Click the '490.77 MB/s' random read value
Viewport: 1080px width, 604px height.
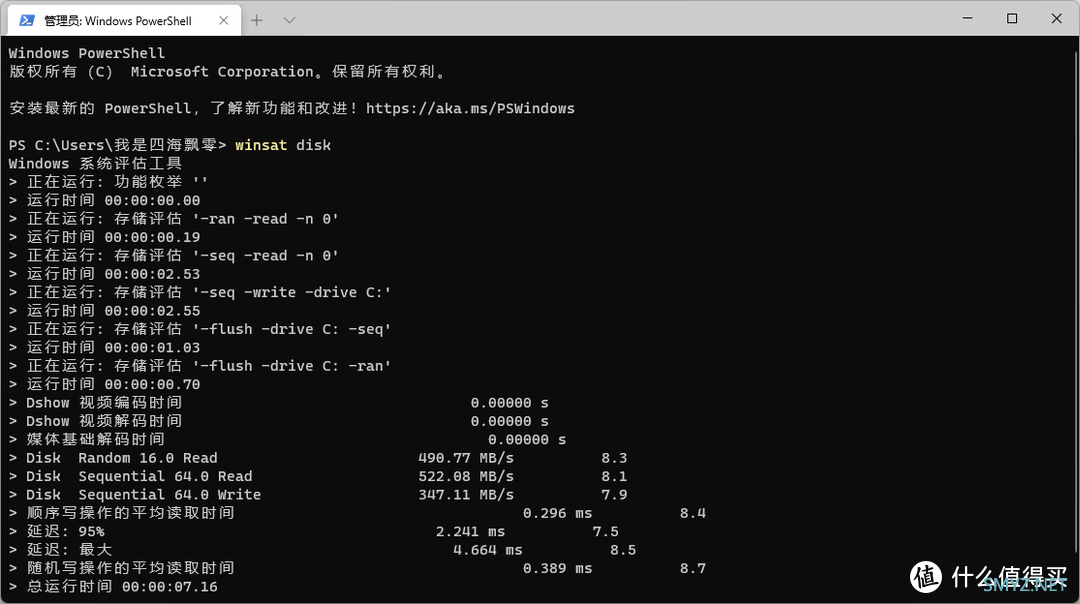[x=466, y=458]
